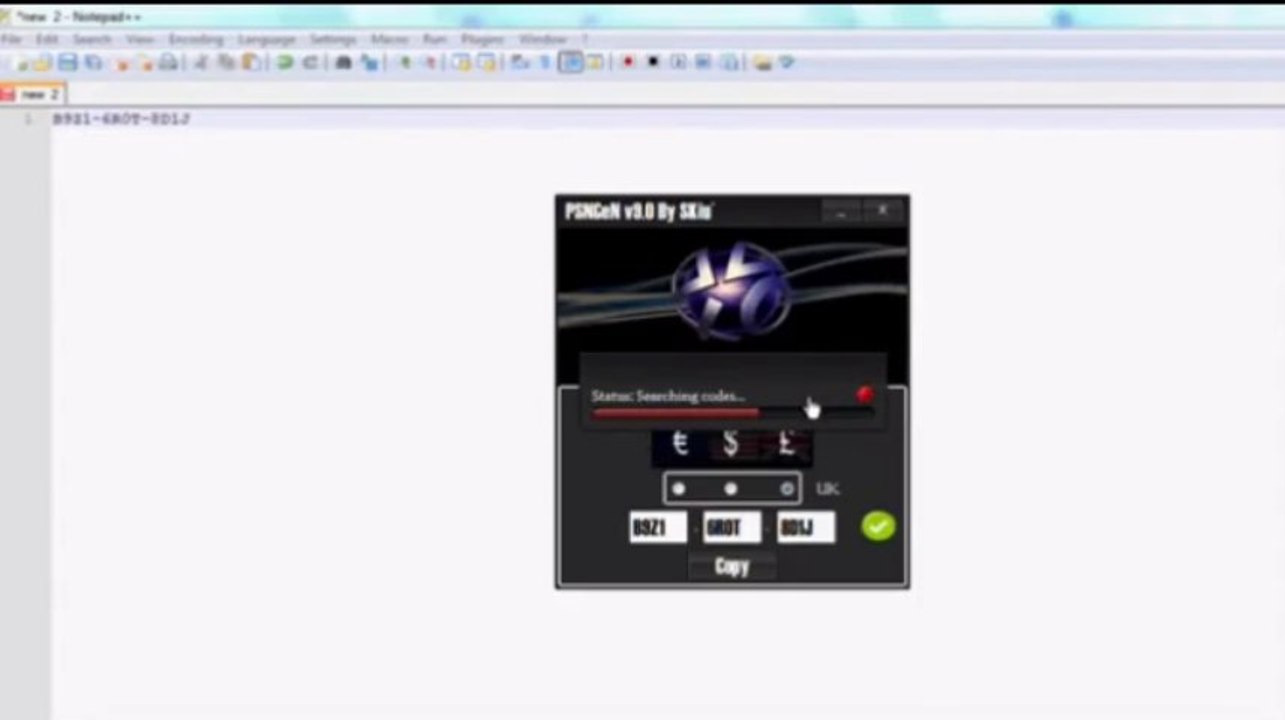Image resolution: width=1285 pixels, height=720 pixels.
Task: Open the Edit menu
Action: 47,39
